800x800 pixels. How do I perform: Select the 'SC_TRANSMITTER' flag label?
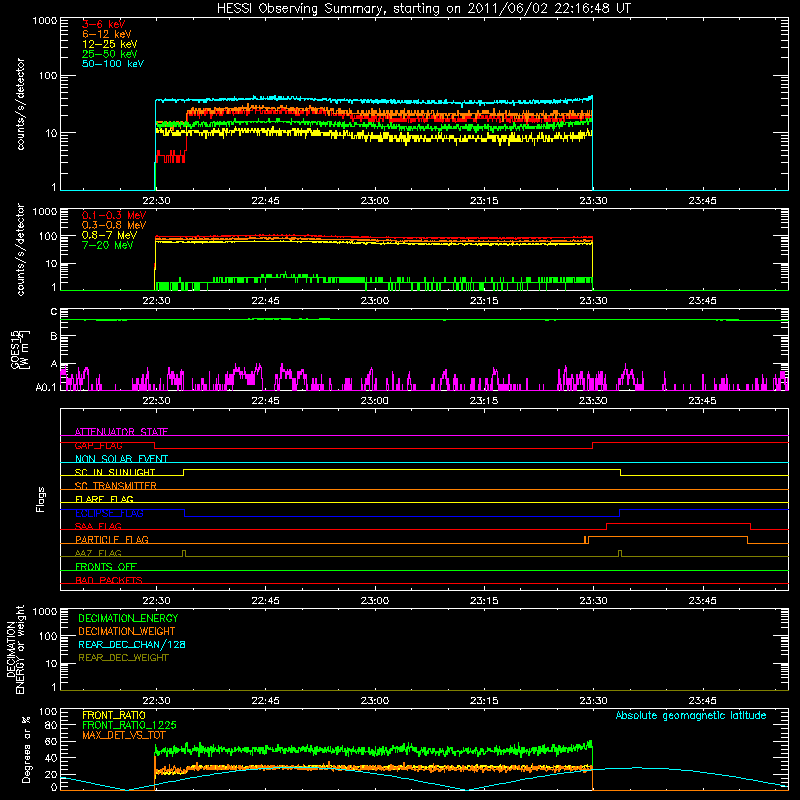point(115,486)
